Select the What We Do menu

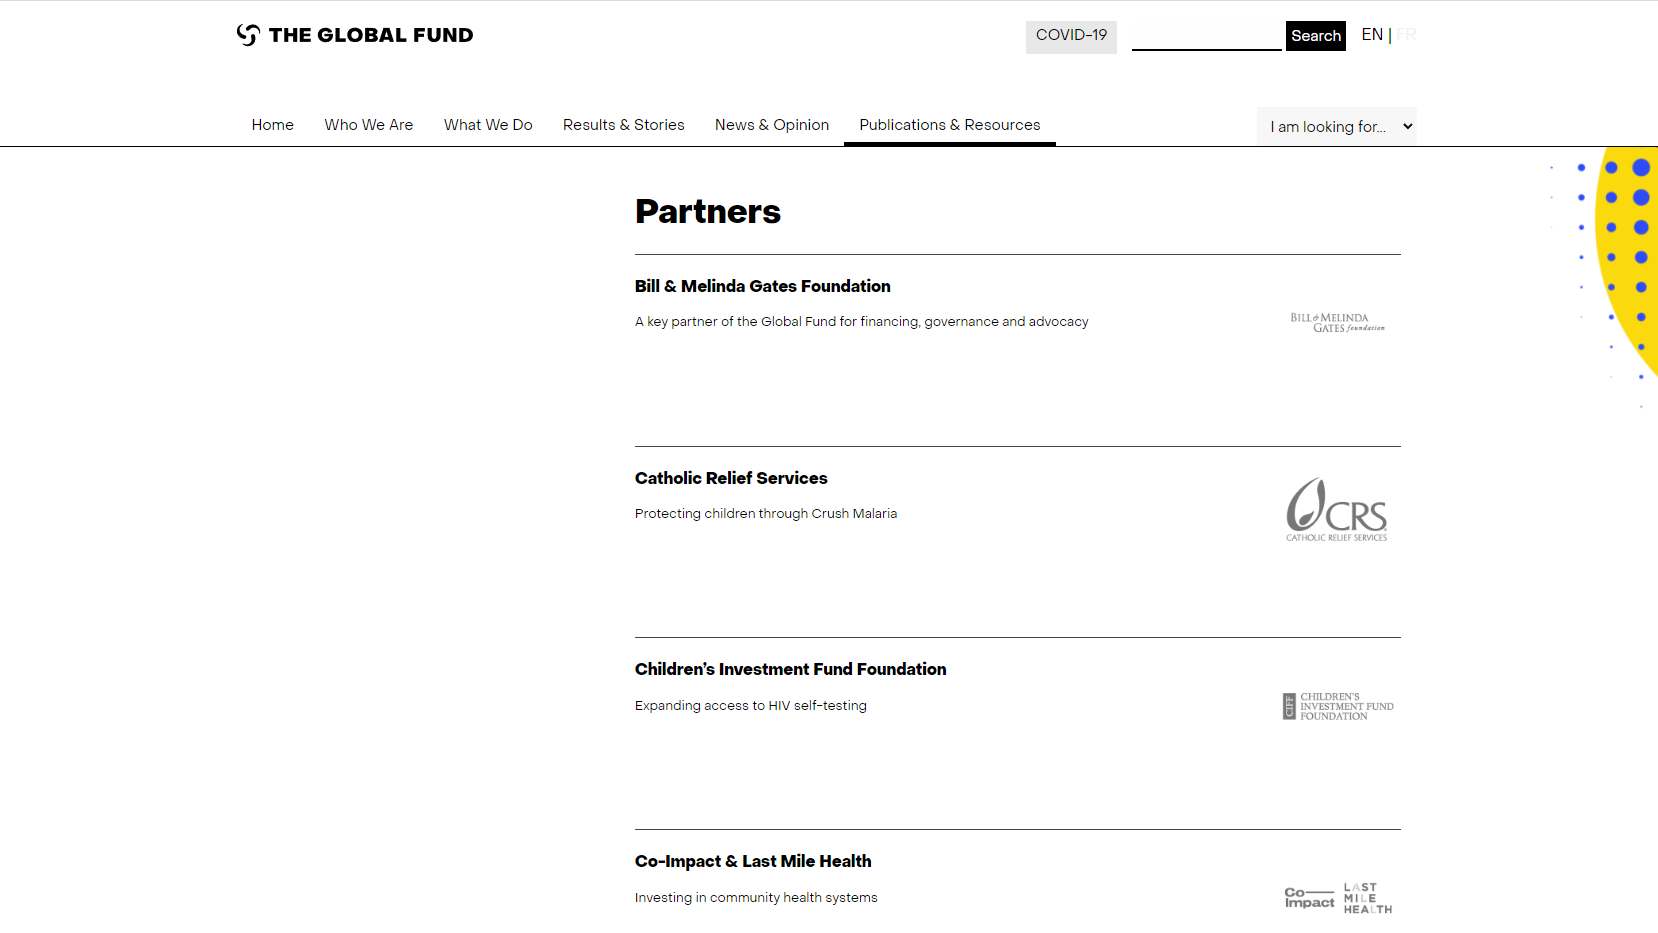click(488, 125)
